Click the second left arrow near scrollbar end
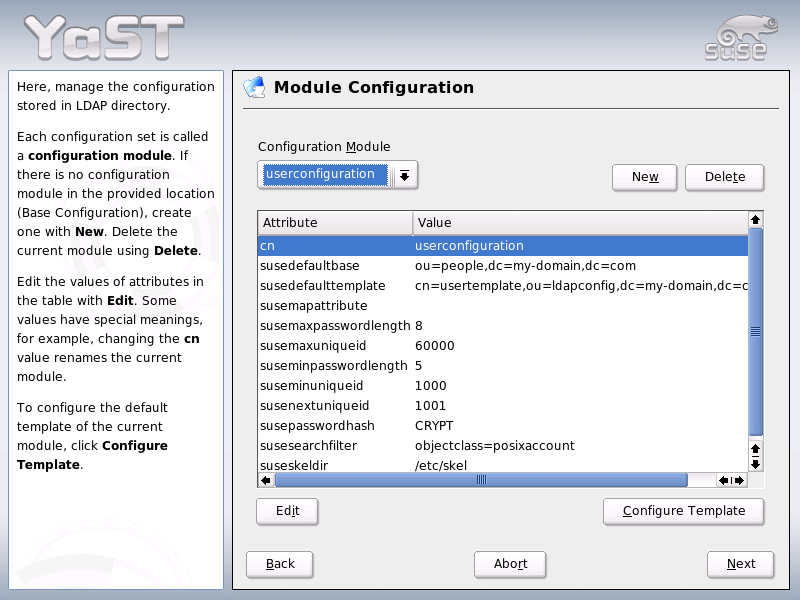Viewport: 800px width, 600px height. [724, 480]
